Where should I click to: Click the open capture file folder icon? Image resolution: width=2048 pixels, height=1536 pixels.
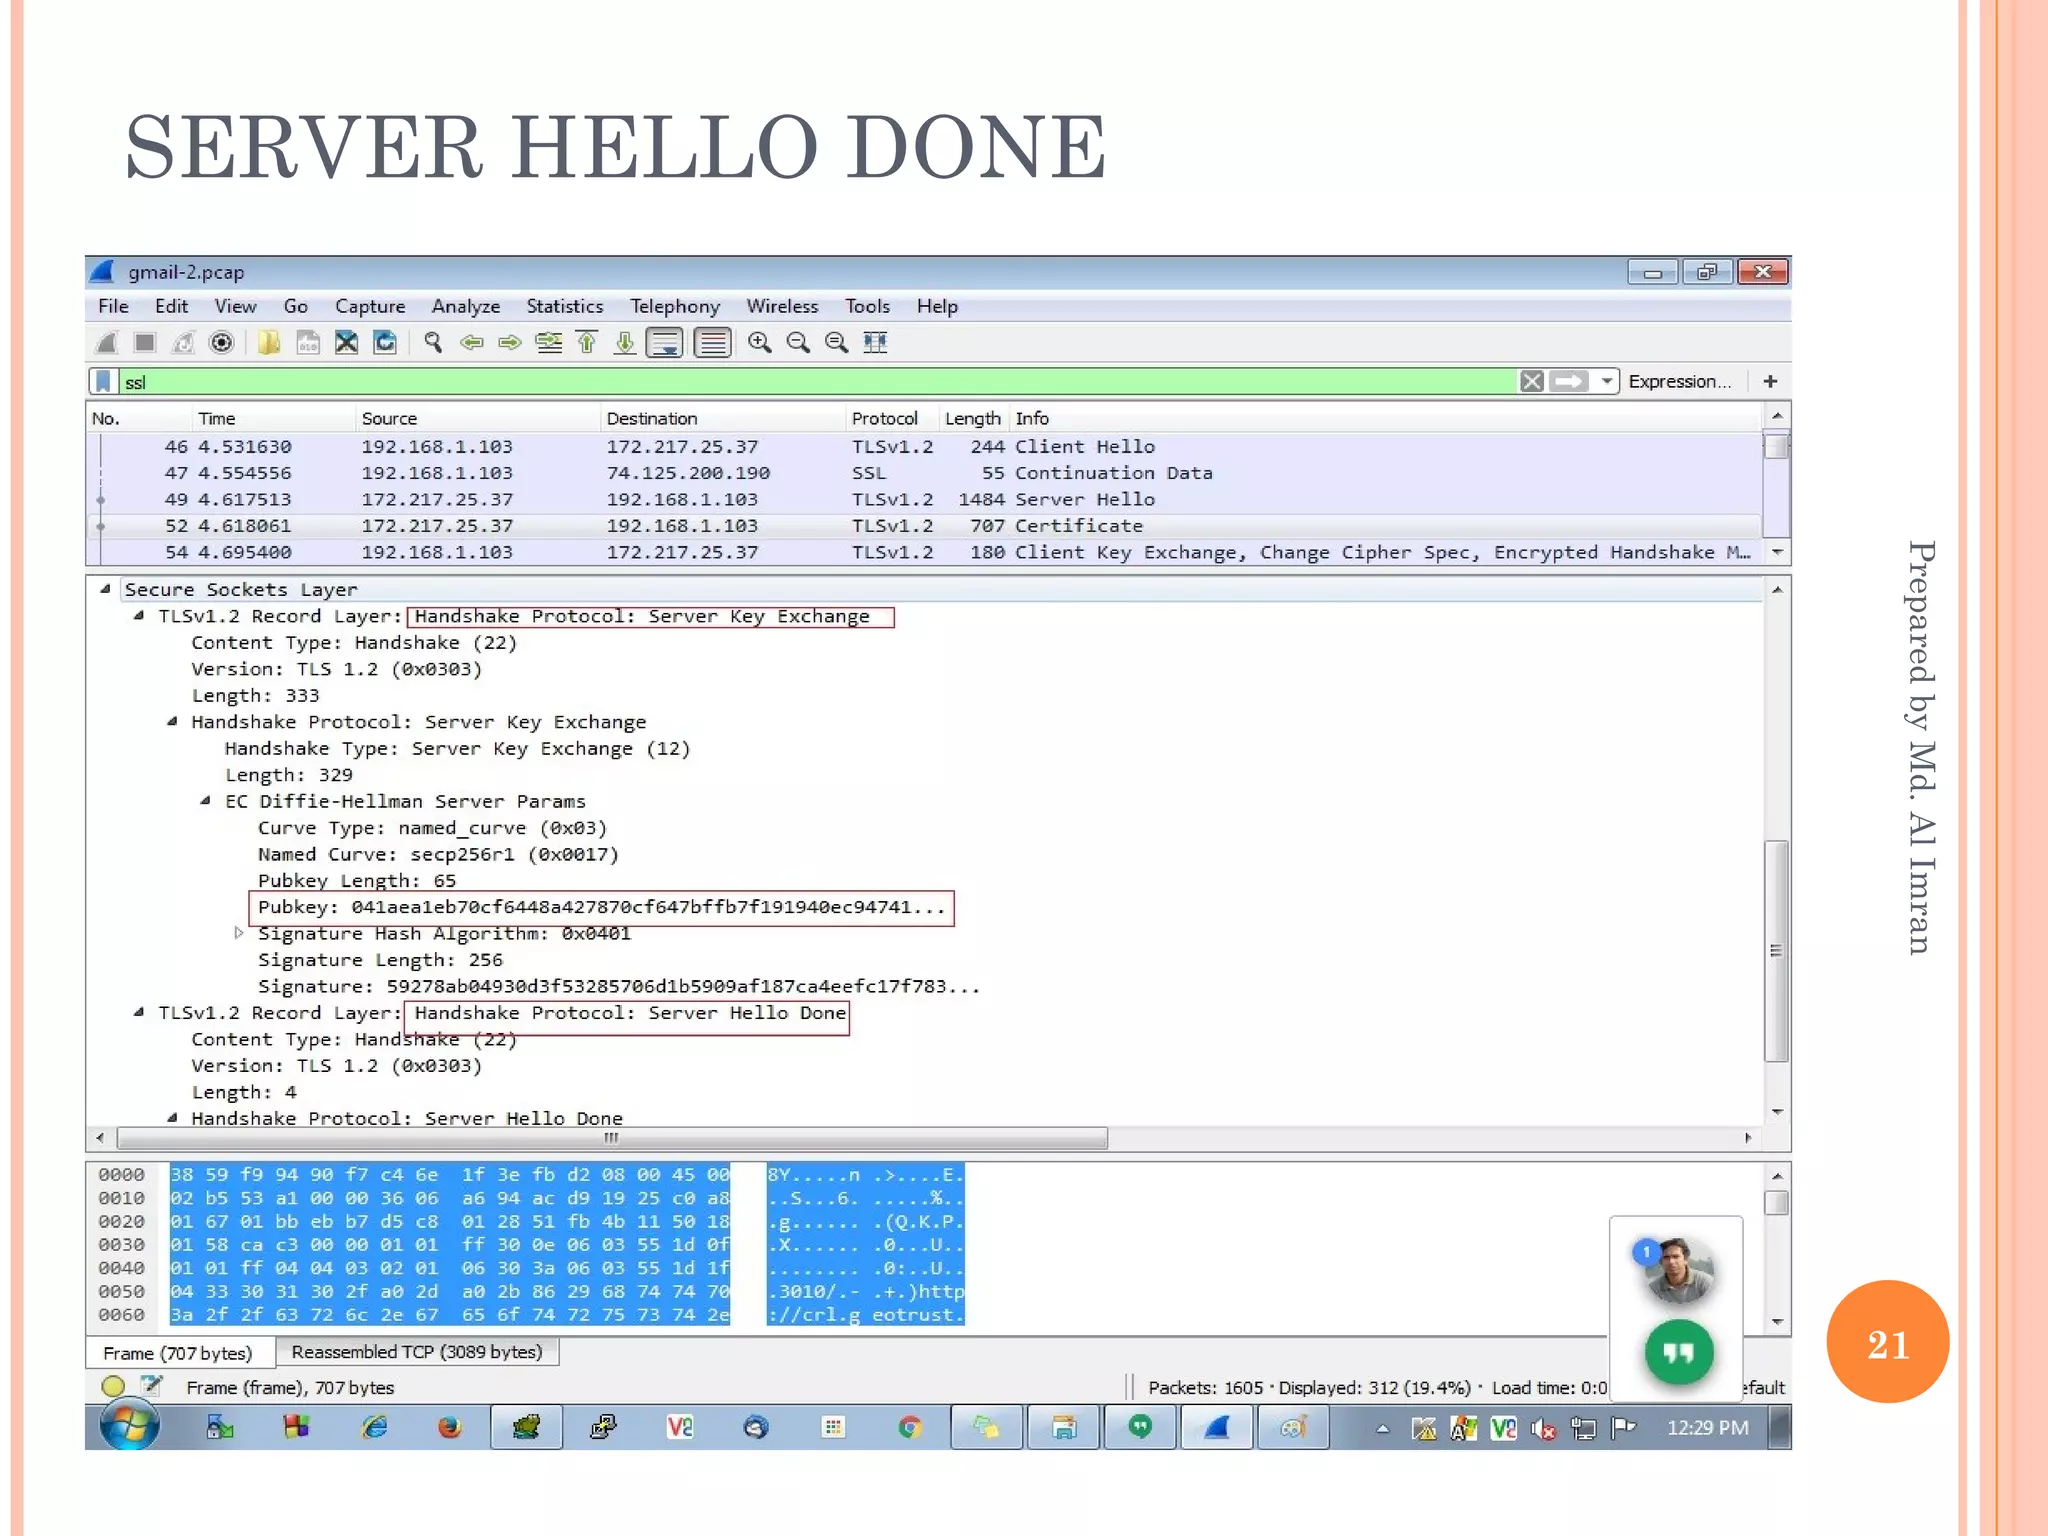(x=268, y=343)
